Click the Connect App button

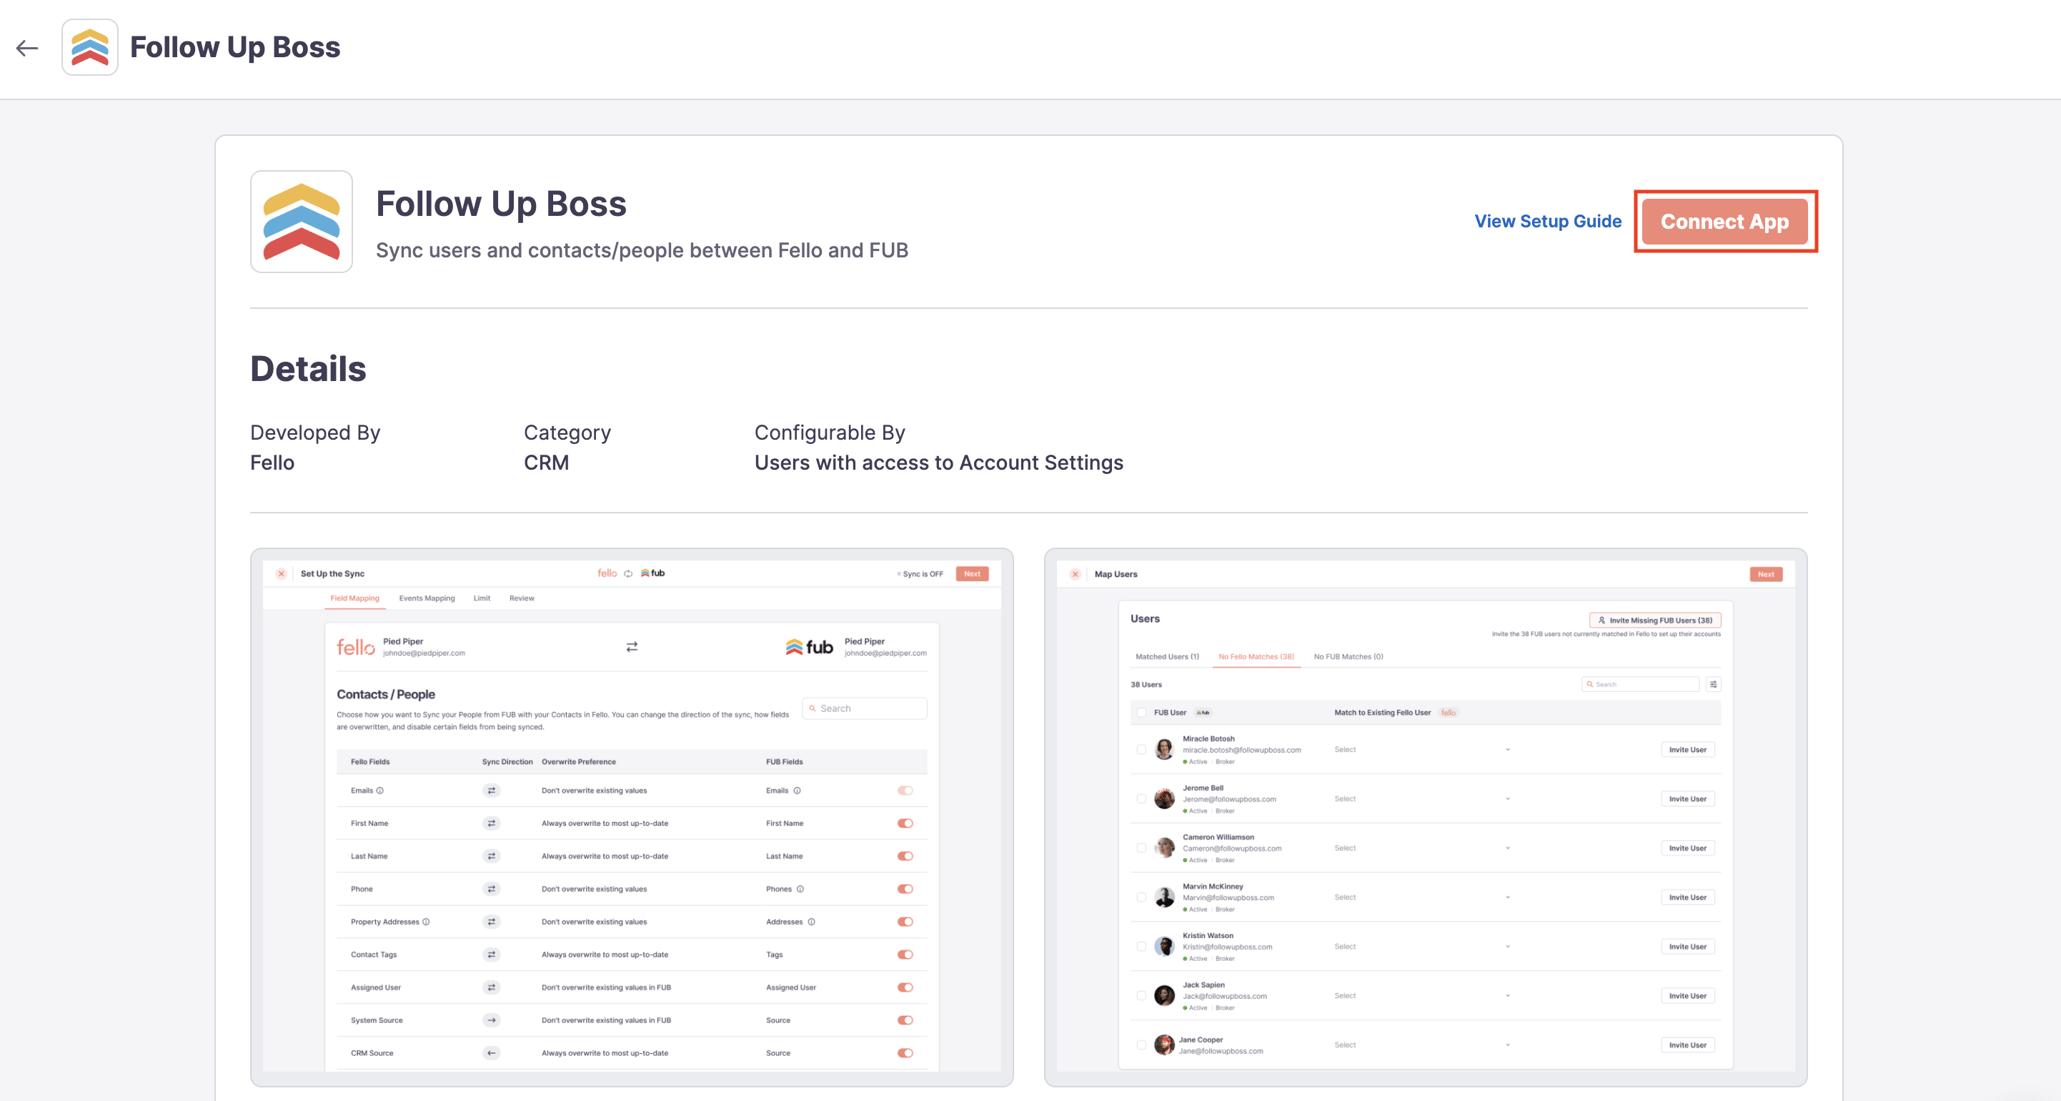pyautogui.click(x=1724, y=221)
